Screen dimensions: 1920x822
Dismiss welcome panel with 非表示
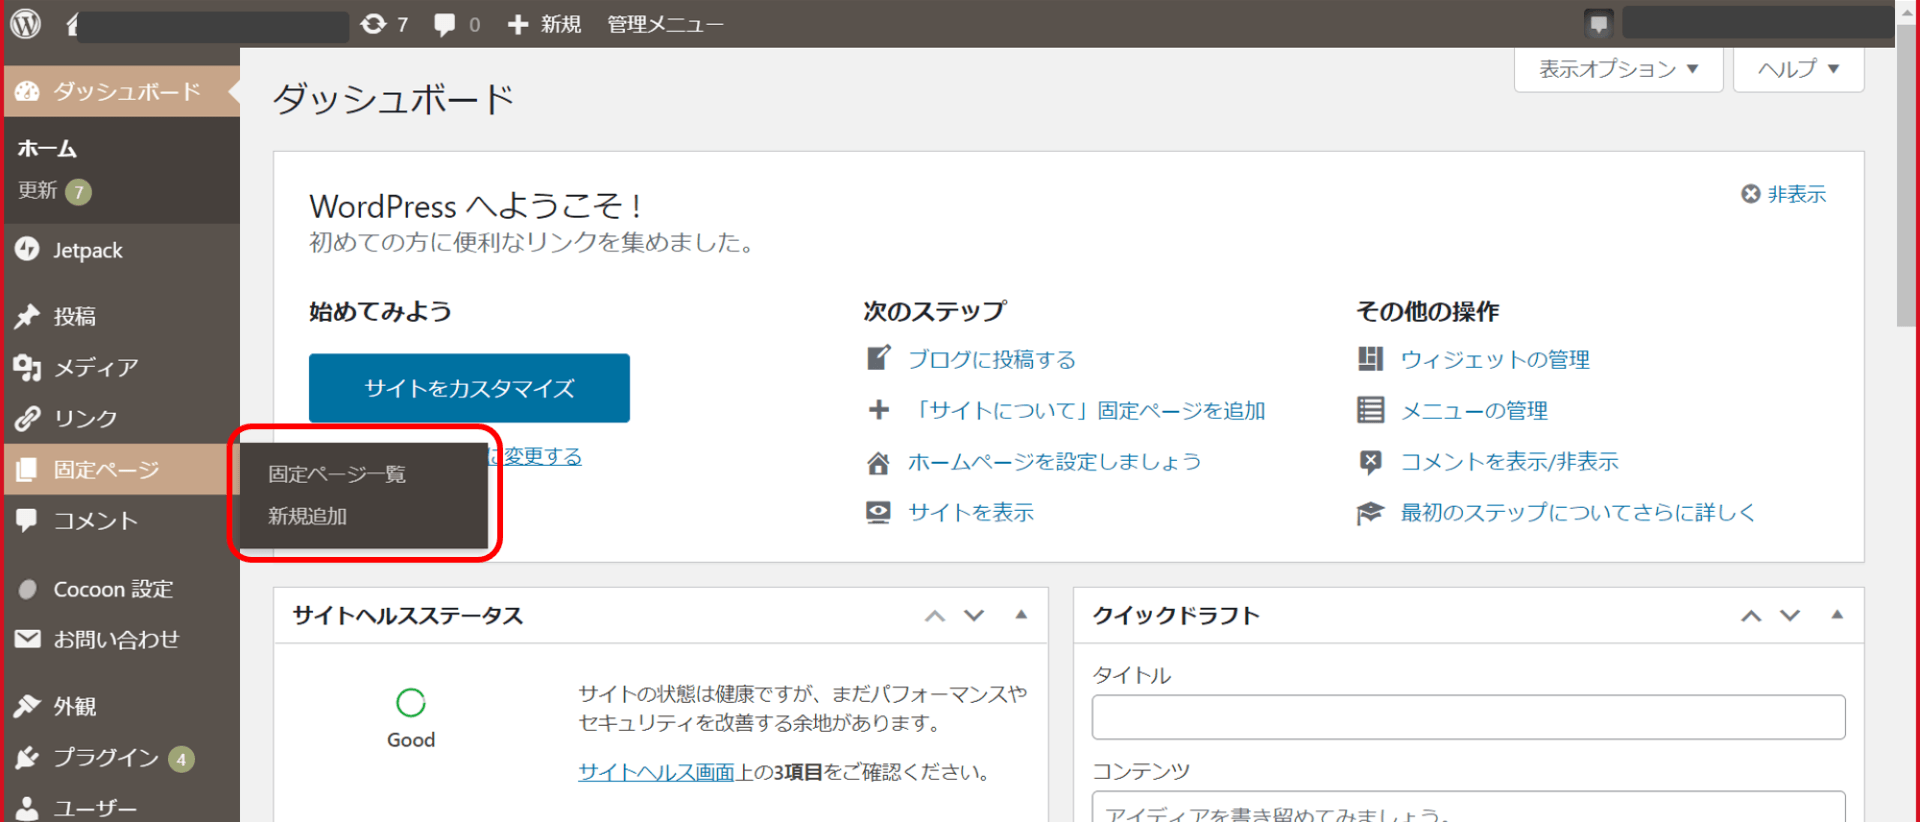[1784, 194]
